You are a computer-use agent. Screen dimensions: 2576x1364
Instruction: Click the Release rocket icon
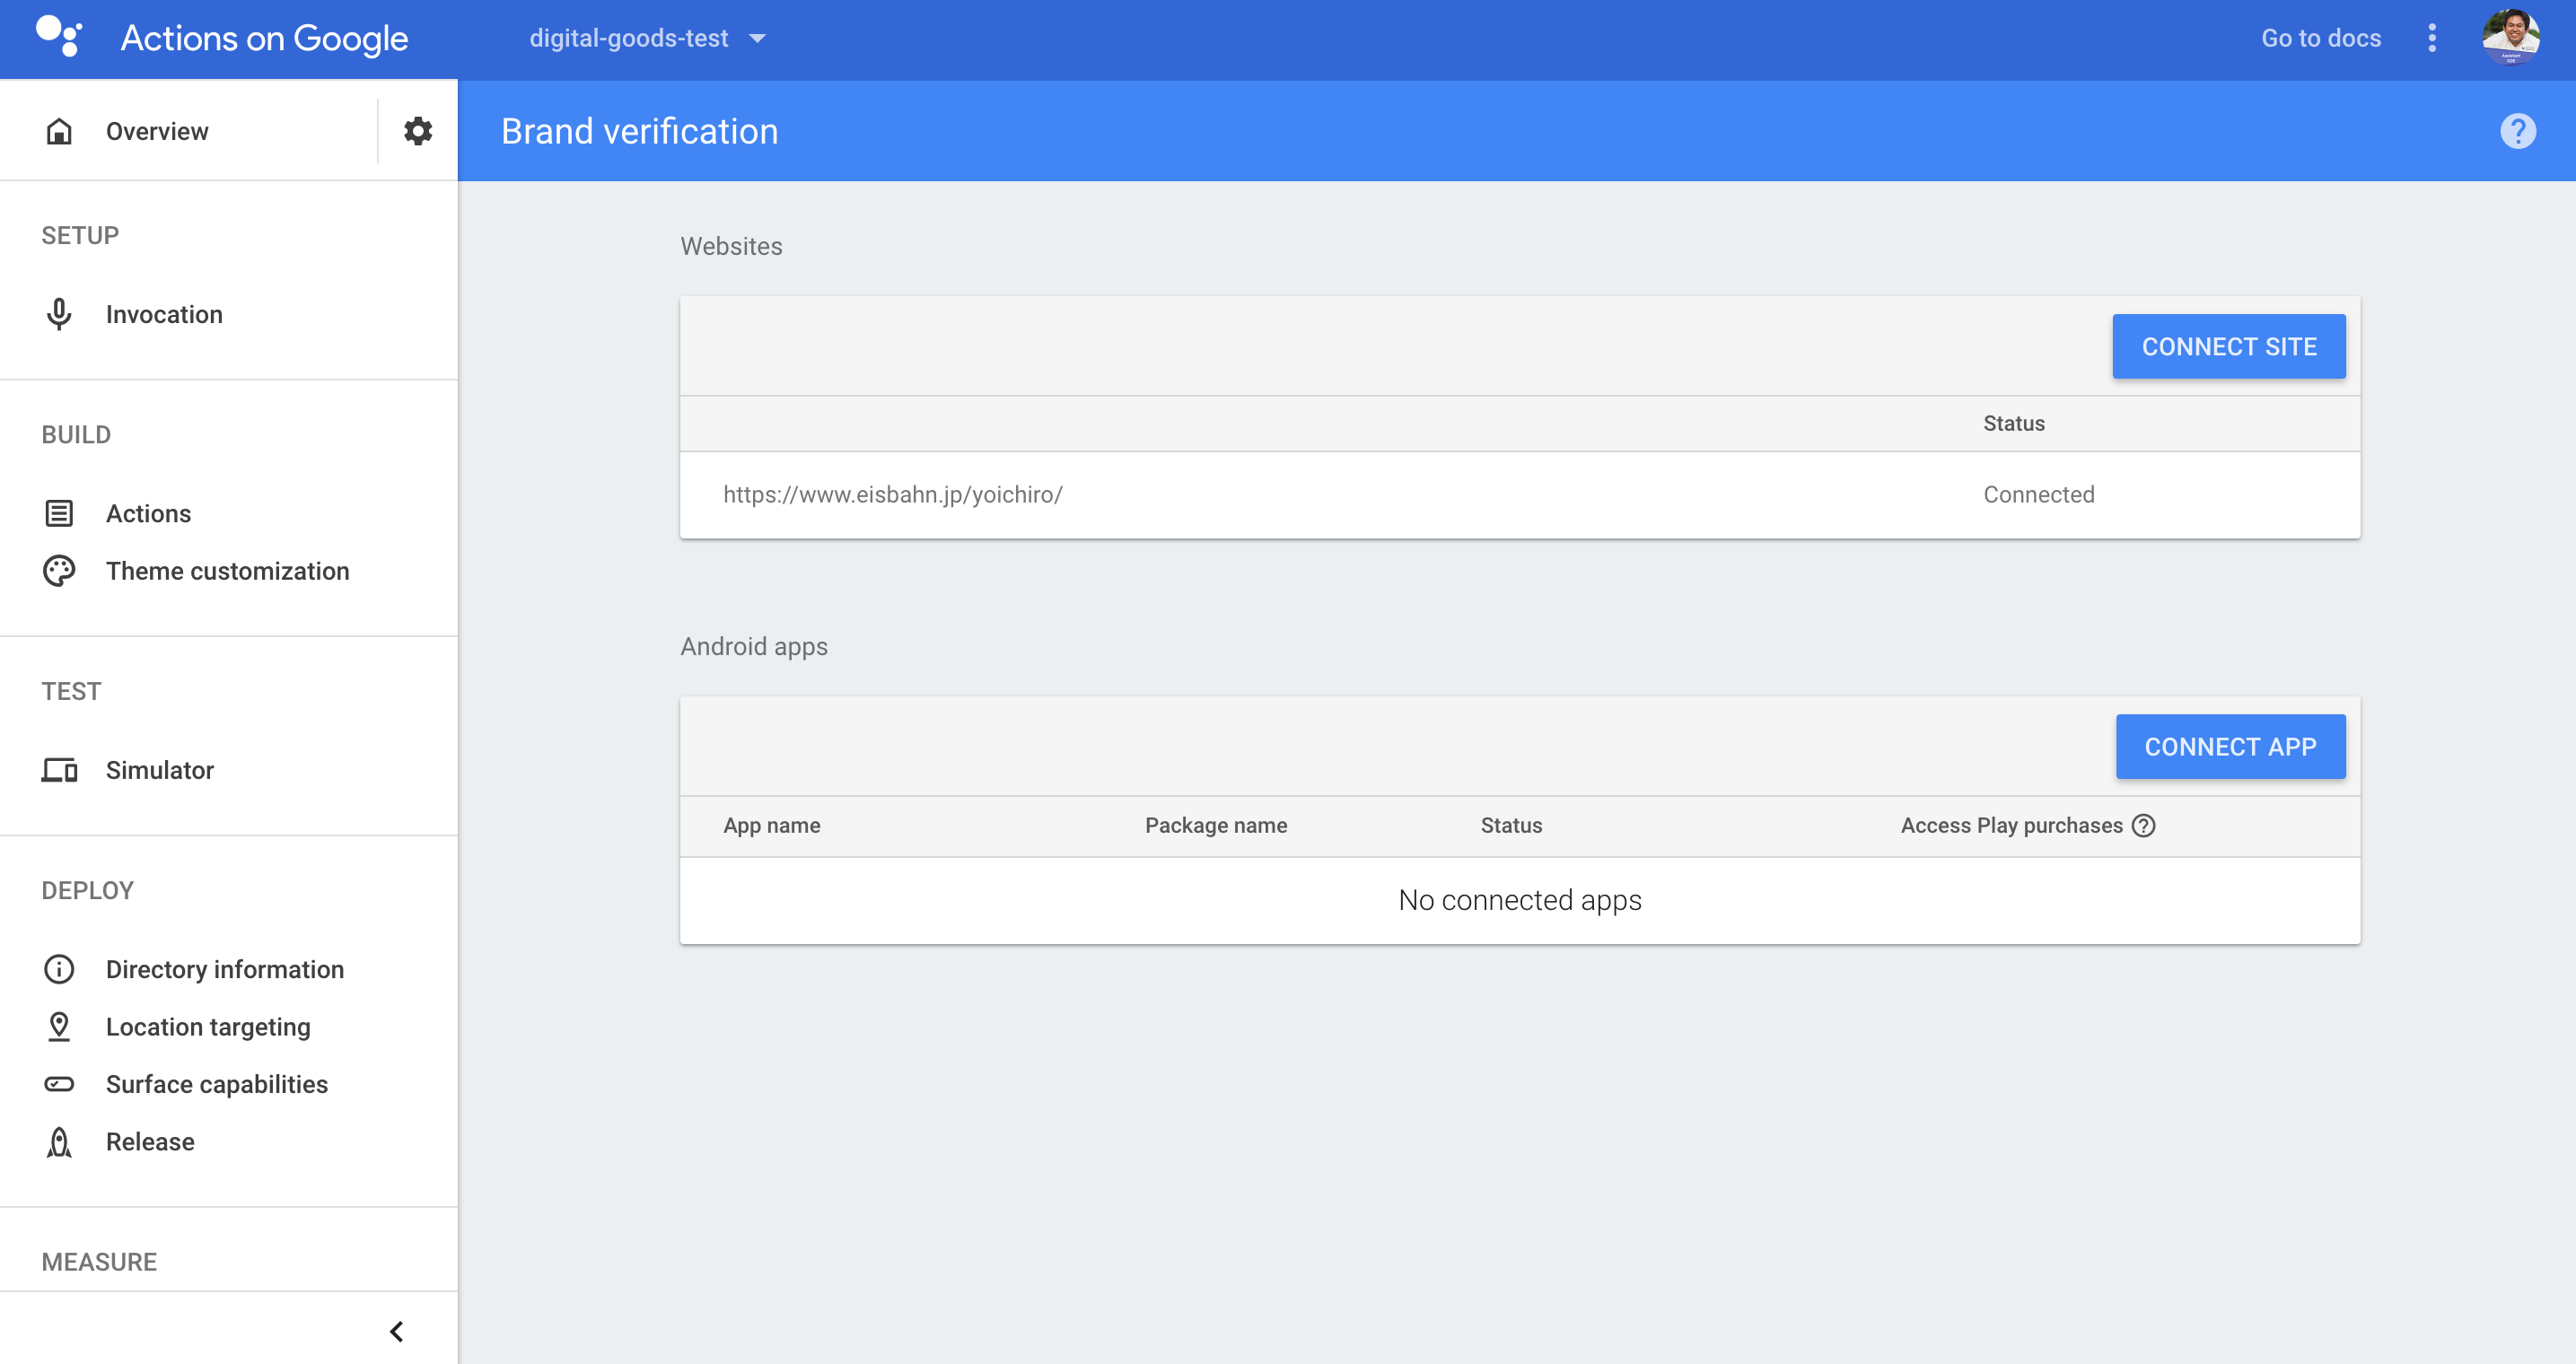(59, 1142)
